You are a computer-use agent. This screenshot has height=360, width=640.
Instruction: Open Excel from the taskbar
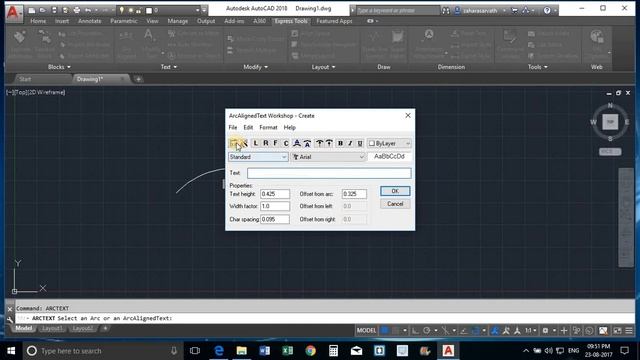pos(287,351)
